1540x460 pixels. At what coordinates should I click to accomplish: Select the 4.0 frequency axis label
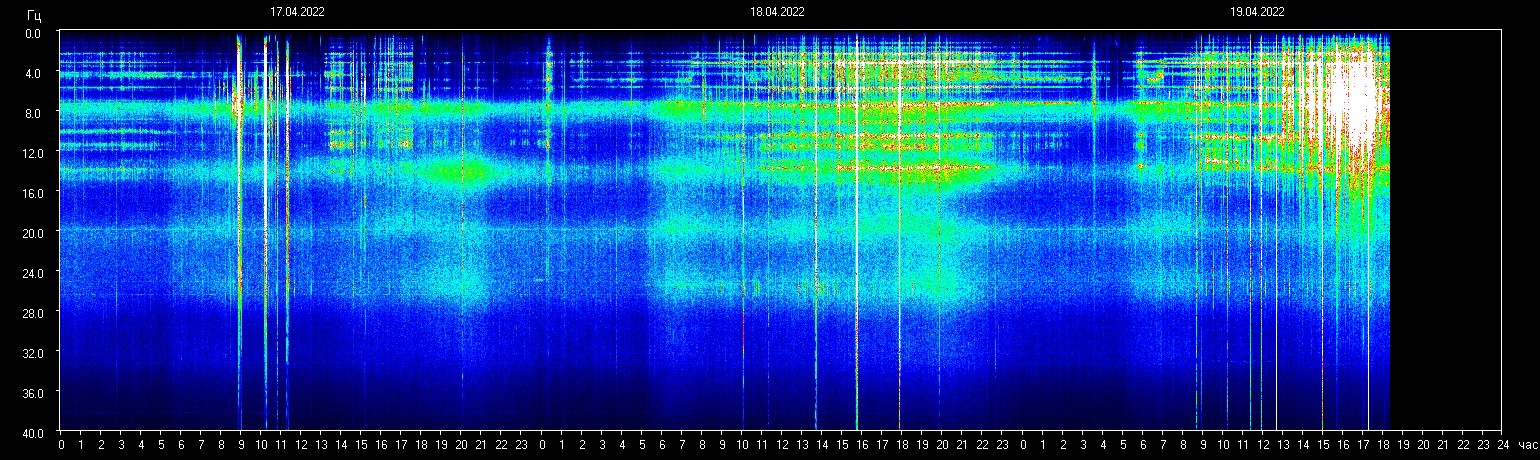(33, 73)
